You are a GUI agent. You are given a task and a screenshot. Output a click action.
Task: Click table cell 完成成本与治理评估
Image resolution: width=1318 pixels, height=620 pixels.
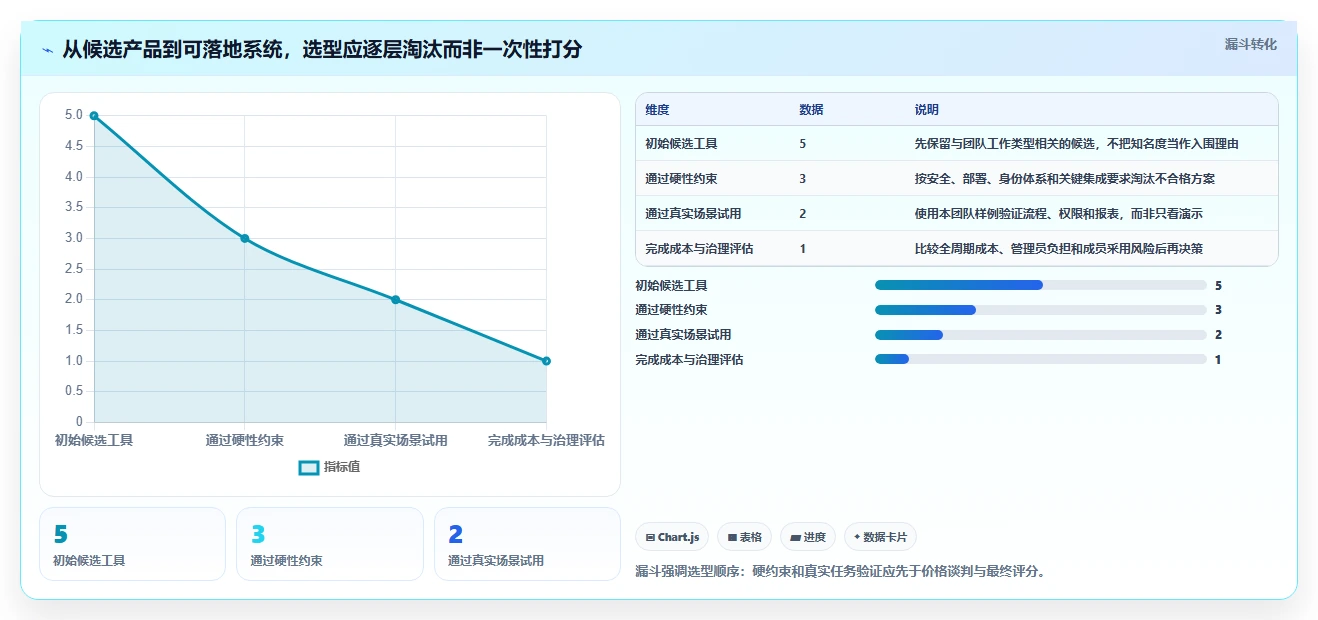[699, 249]
